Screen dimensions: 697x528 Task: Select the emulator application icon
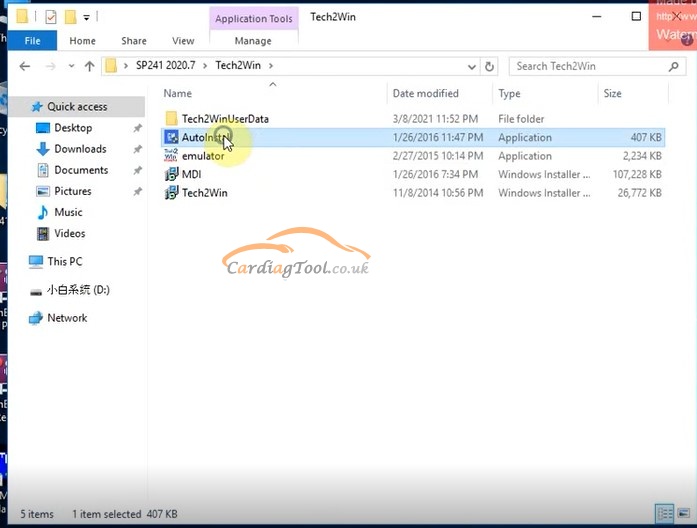(x=172, y=156)
